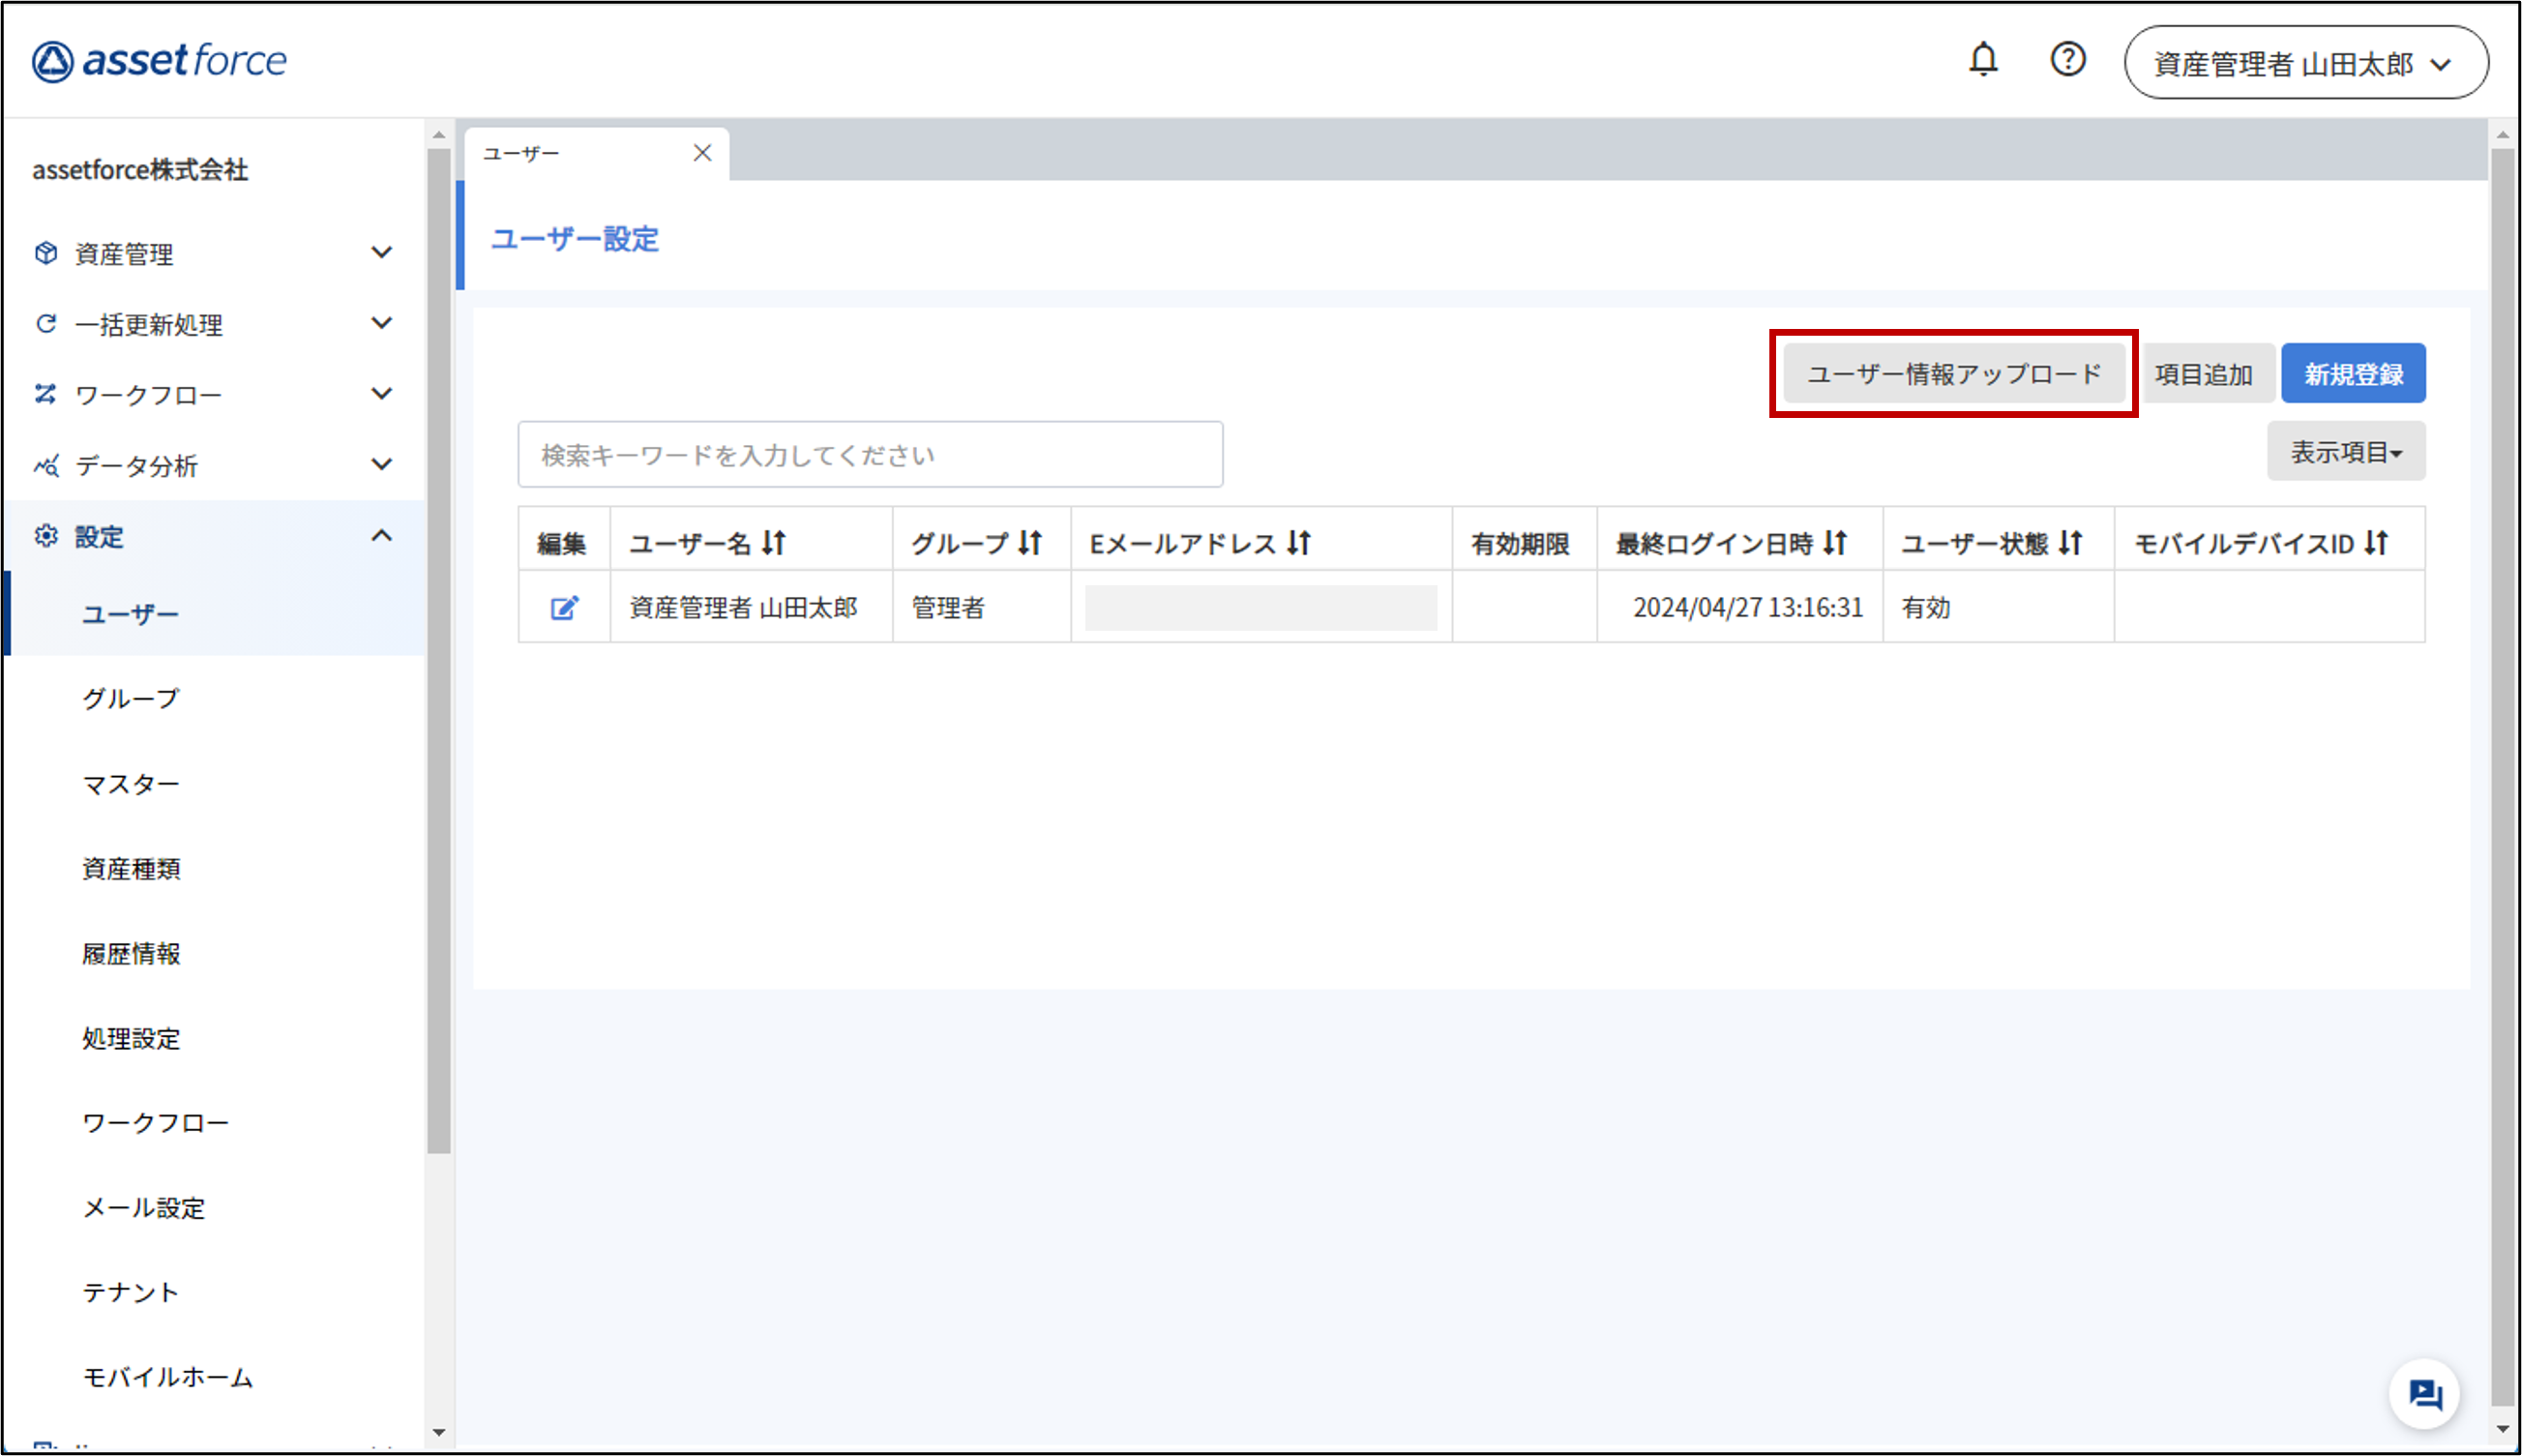Click the ユーザー設定 page heading

[x=575, y=239]
